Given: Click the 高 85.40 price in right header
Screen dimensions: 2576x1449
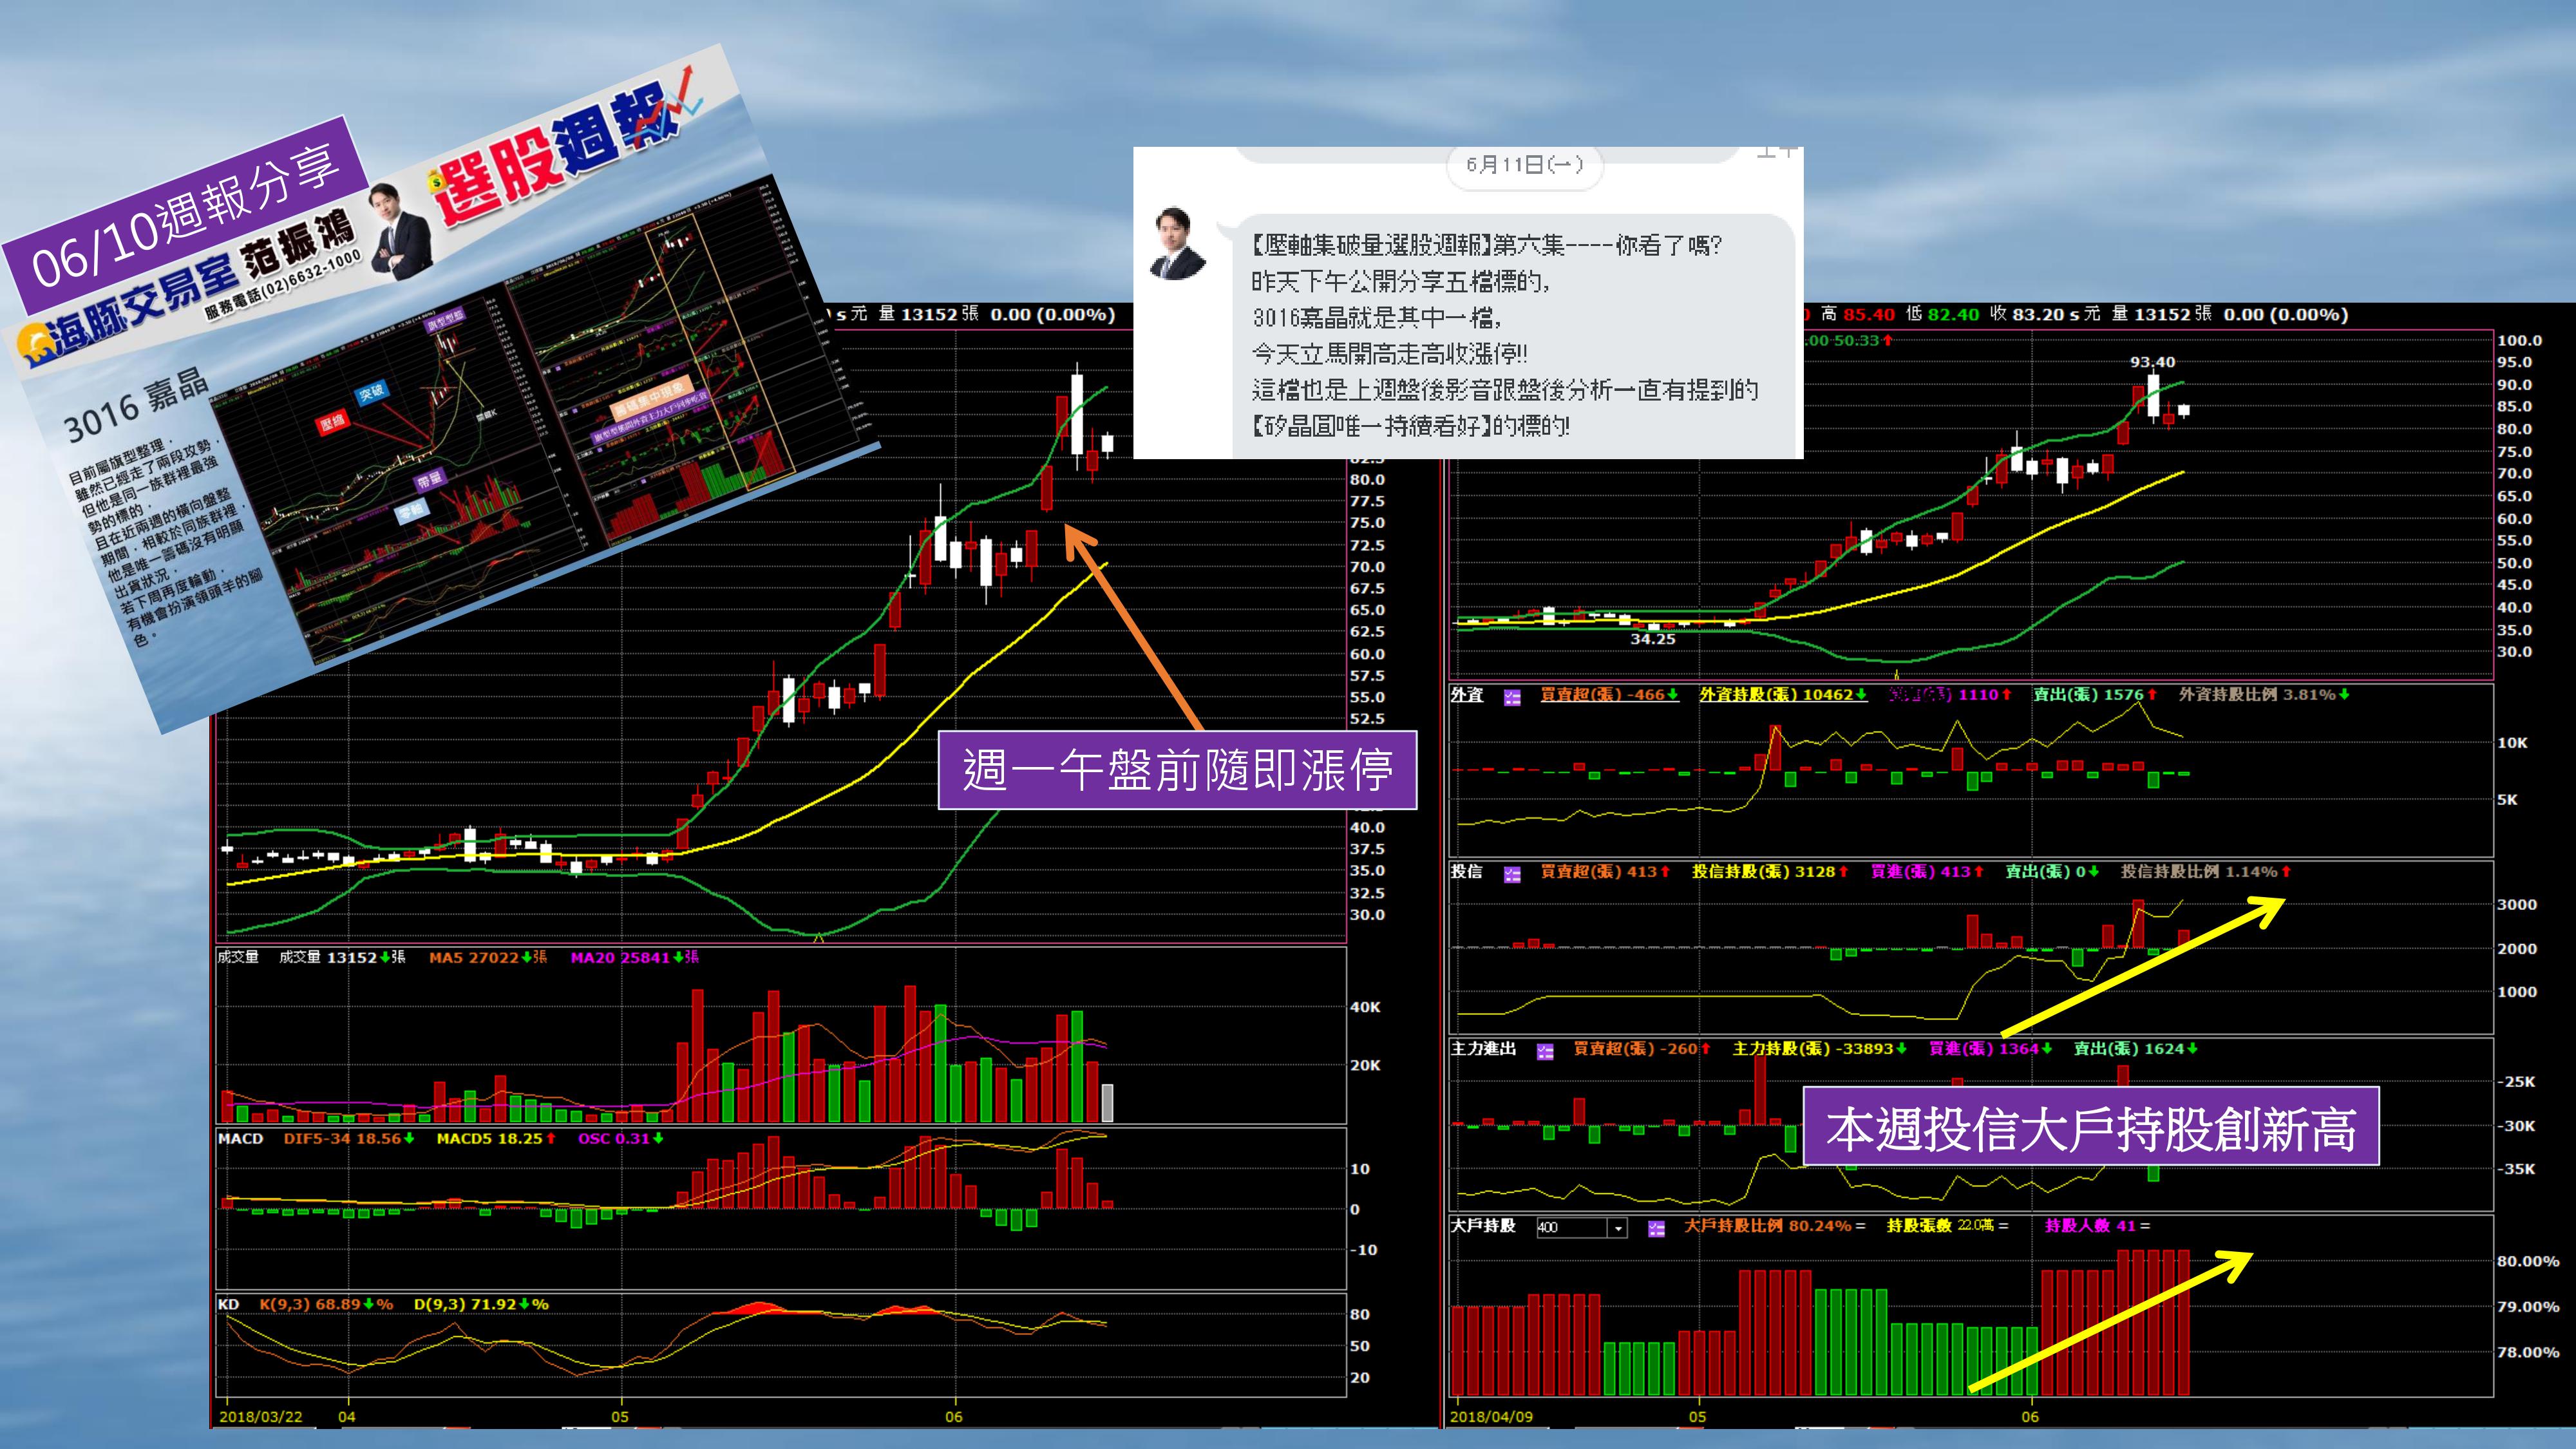Looking at the screenshot, I should coord(1858,314).
